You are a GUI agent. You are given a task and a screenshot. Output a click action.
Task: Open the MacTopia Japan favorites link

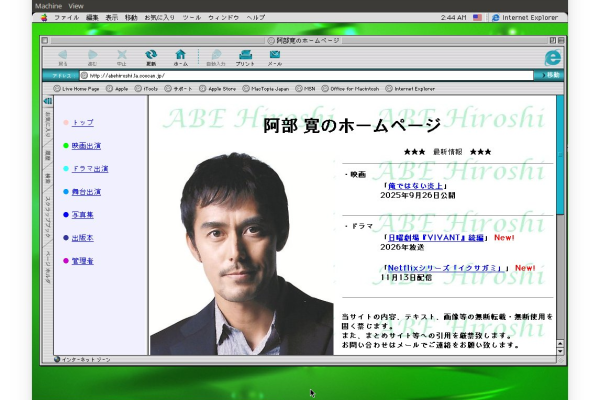click(266, 89)
